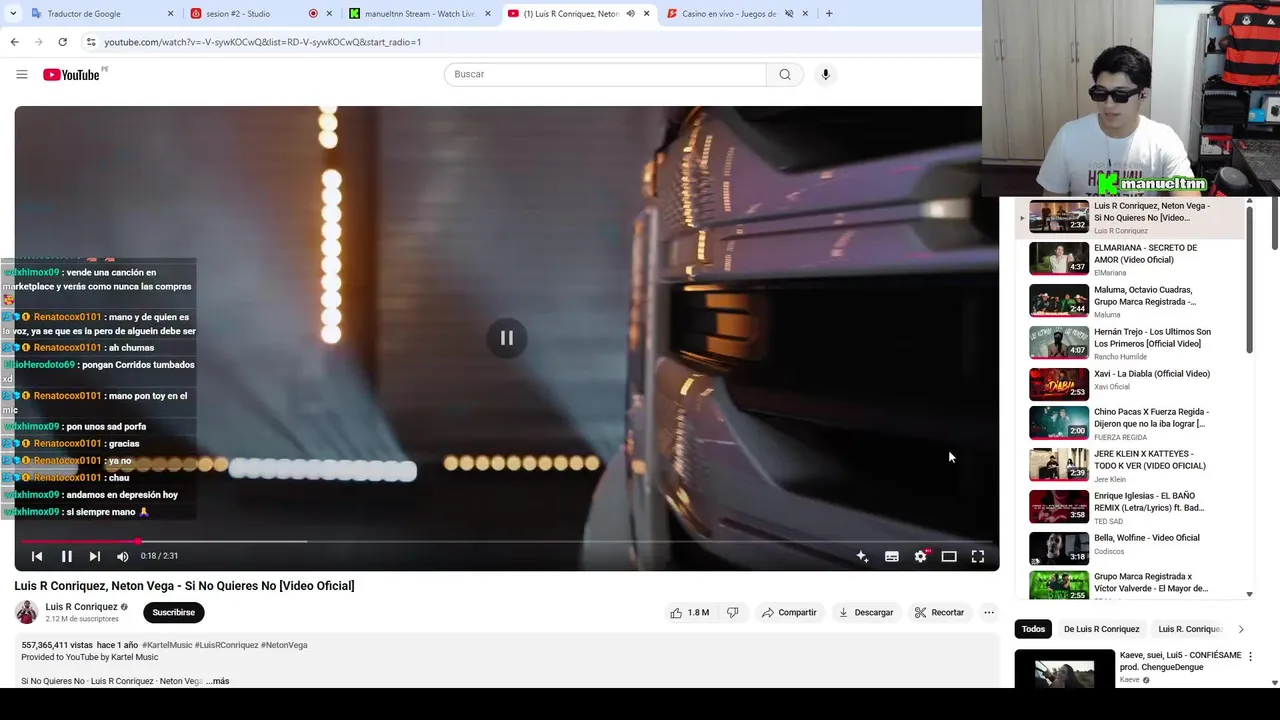The image size is (1280, 720).
Task: Close the Casino en vivo tab
Action: tap(805, 14)
